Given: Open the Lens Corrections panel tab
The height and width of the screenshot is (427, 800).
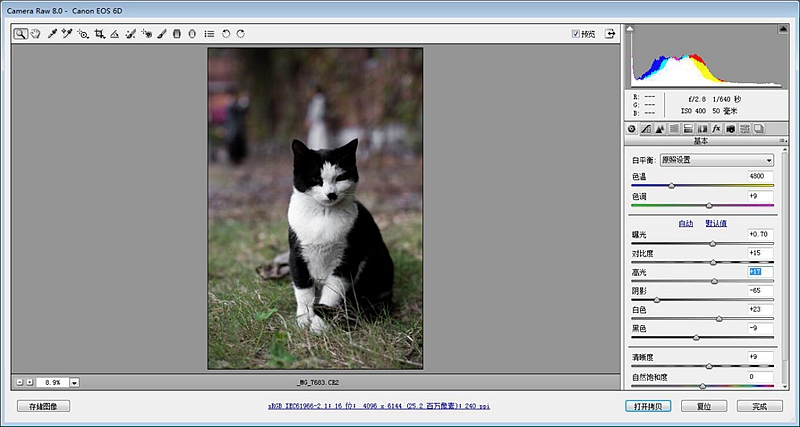Looking at the screenshot, I should (703, 129).
